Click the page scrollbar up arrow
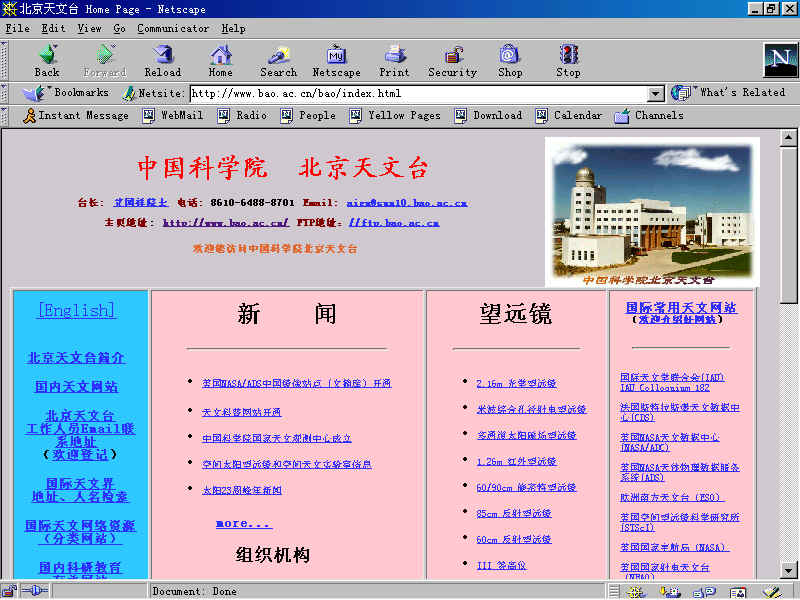800x600 pixels. 788,138
